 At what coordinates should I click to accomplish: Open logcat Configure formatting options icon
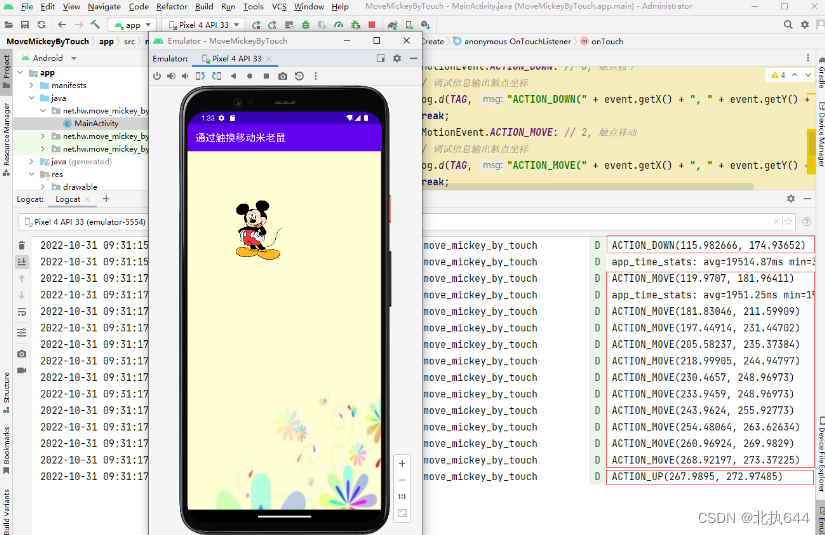[x=22, y=332]
